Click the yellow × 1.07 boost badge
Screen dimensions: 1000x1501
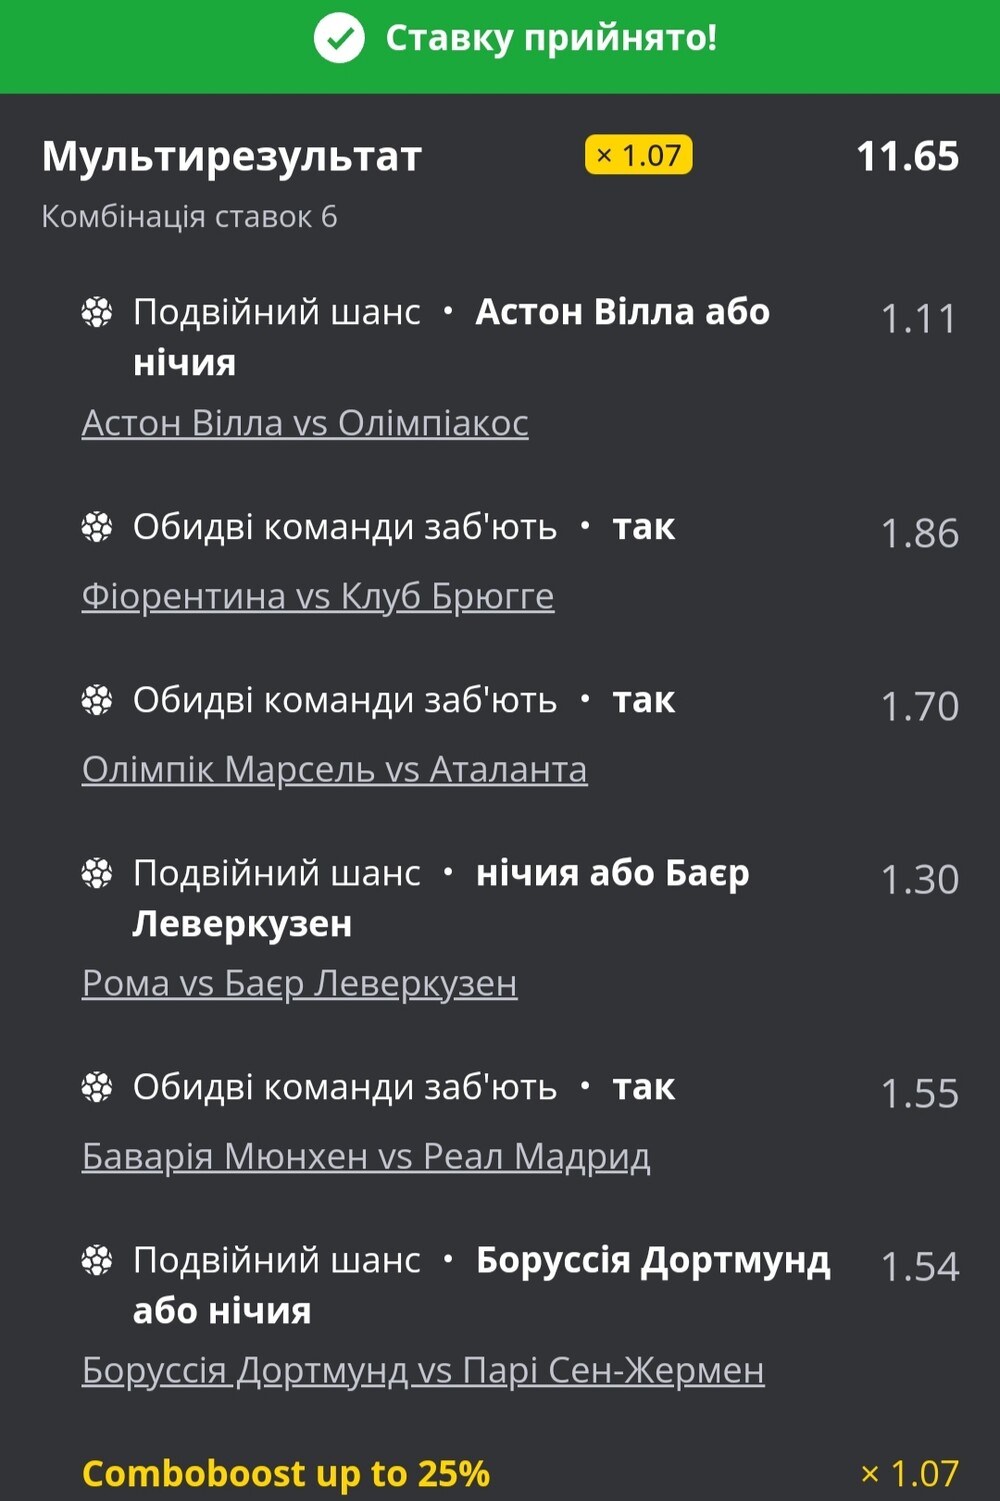point(638,156)
